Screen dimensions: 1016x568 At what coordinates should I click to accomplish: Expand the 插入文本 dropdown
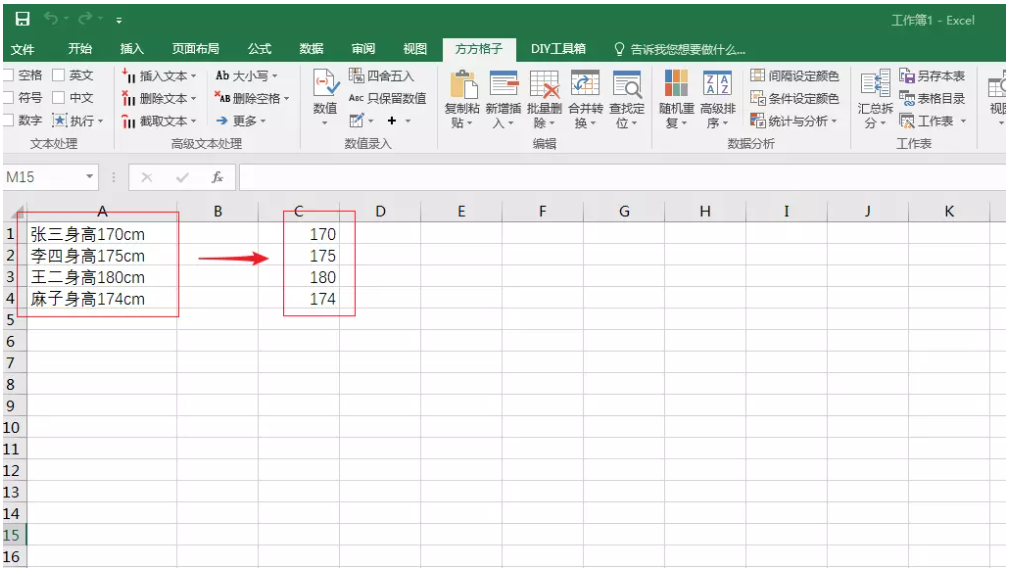coord(193,76)
